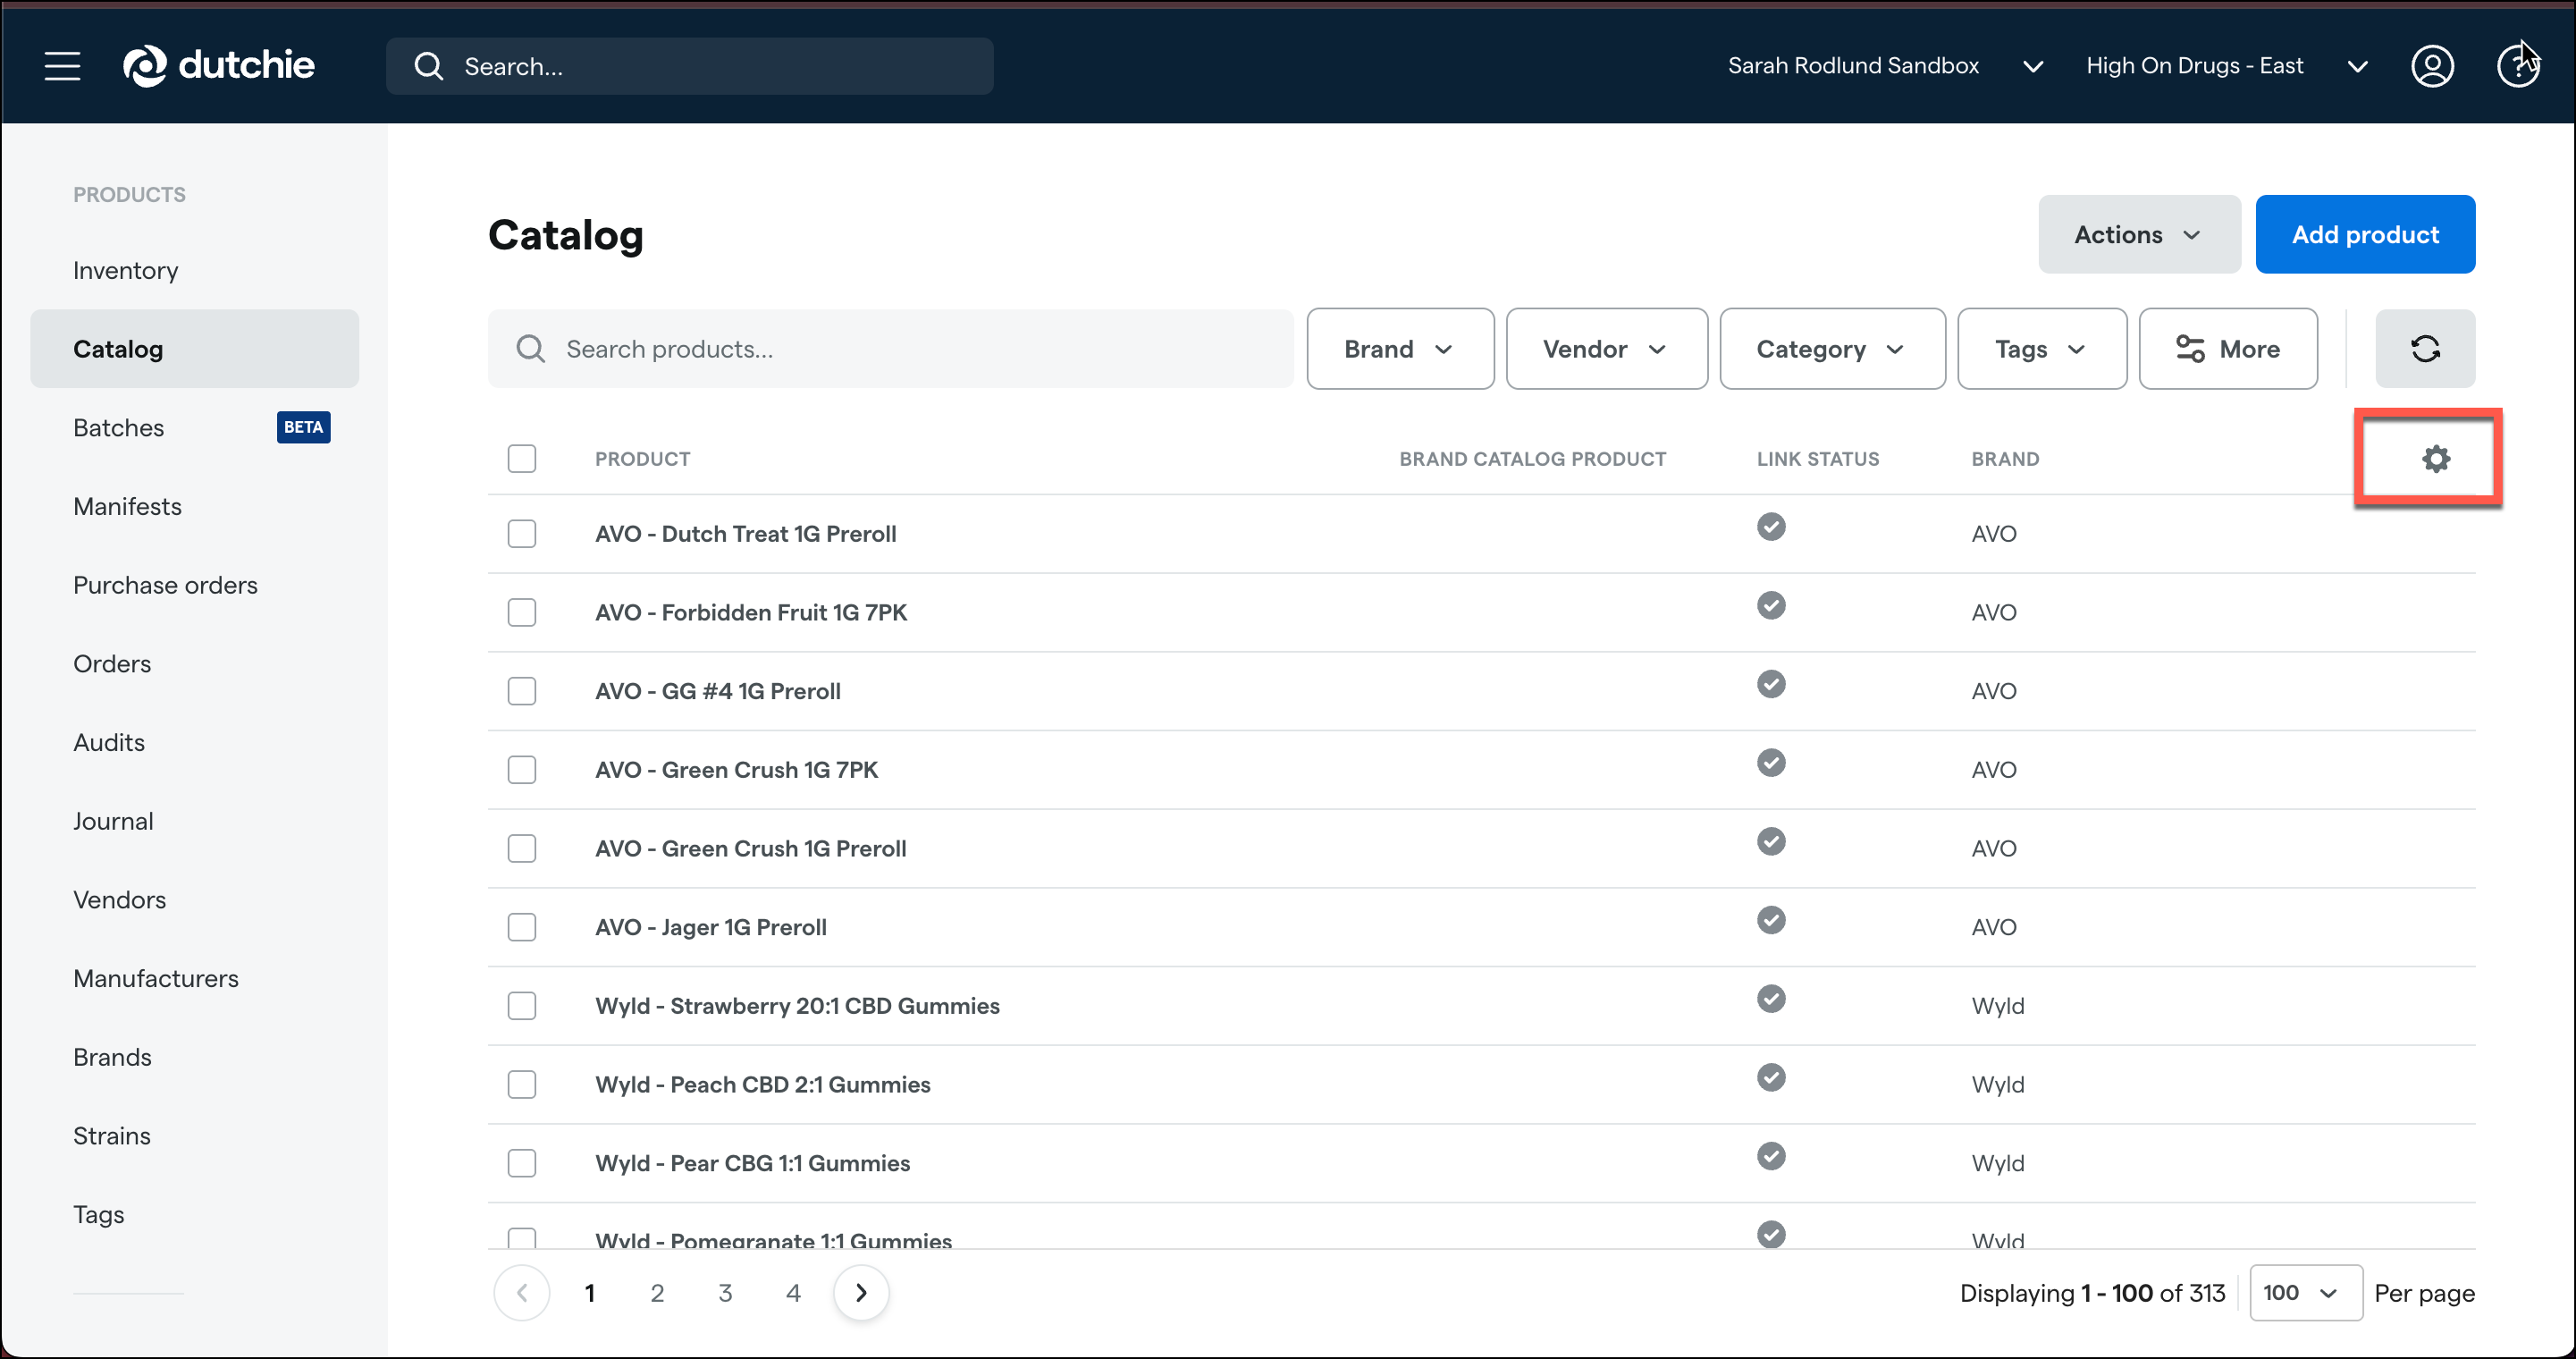Check the Wyld Strawberry 20:1 CBD Gummies row
Viewport: 2576px width, 1359px height.
tap(521, 1006)
